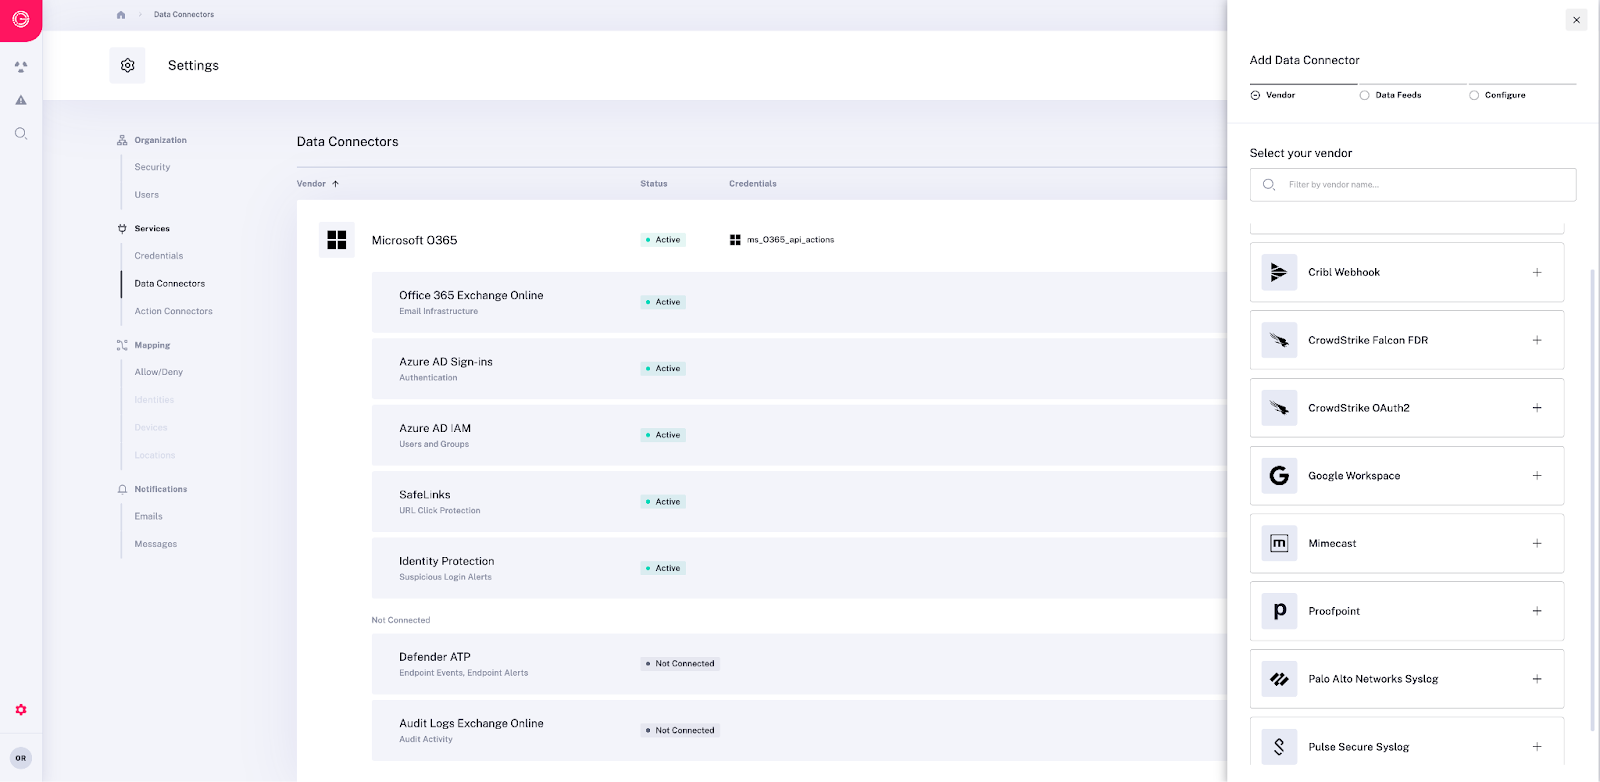Click the red app logo icon
The height and width of the screenshot is (782, 1600).
(21, 20)
